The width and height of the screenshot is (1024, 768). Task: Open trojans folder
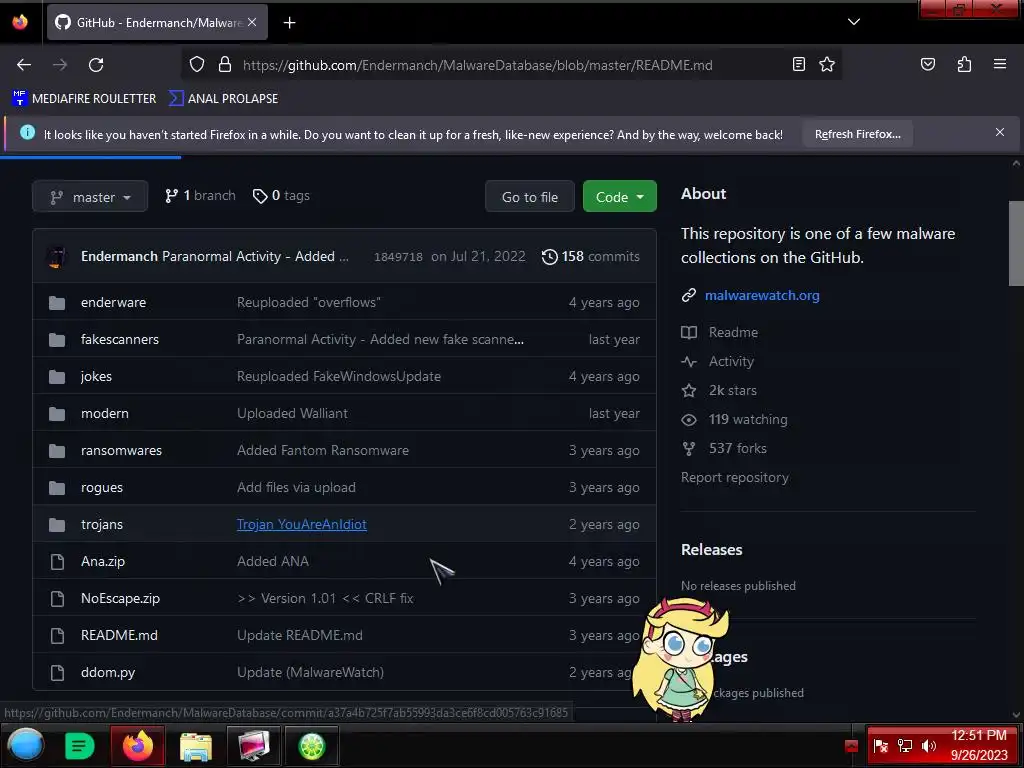pyautogui.click(x=102, y=524)
